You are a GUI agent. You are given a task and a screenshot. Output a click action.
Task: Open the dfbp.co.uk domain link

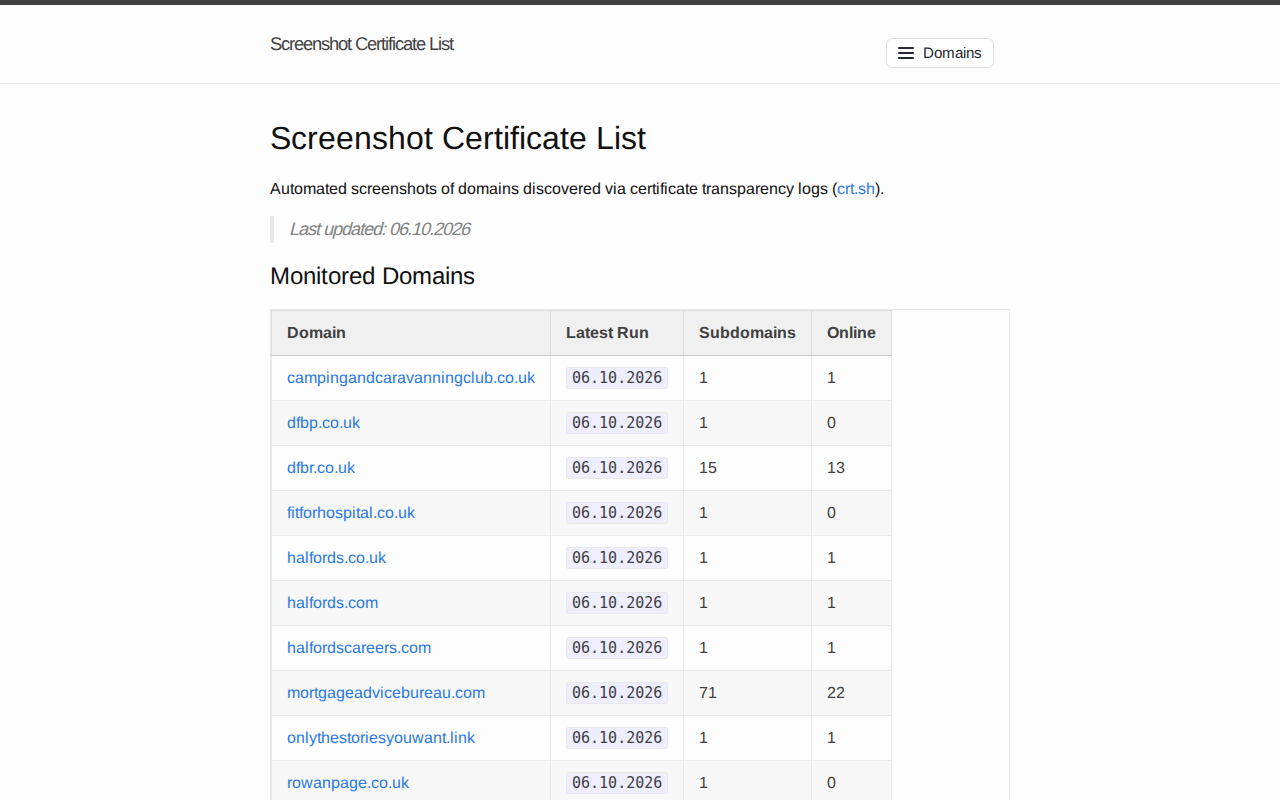[323, 423]
